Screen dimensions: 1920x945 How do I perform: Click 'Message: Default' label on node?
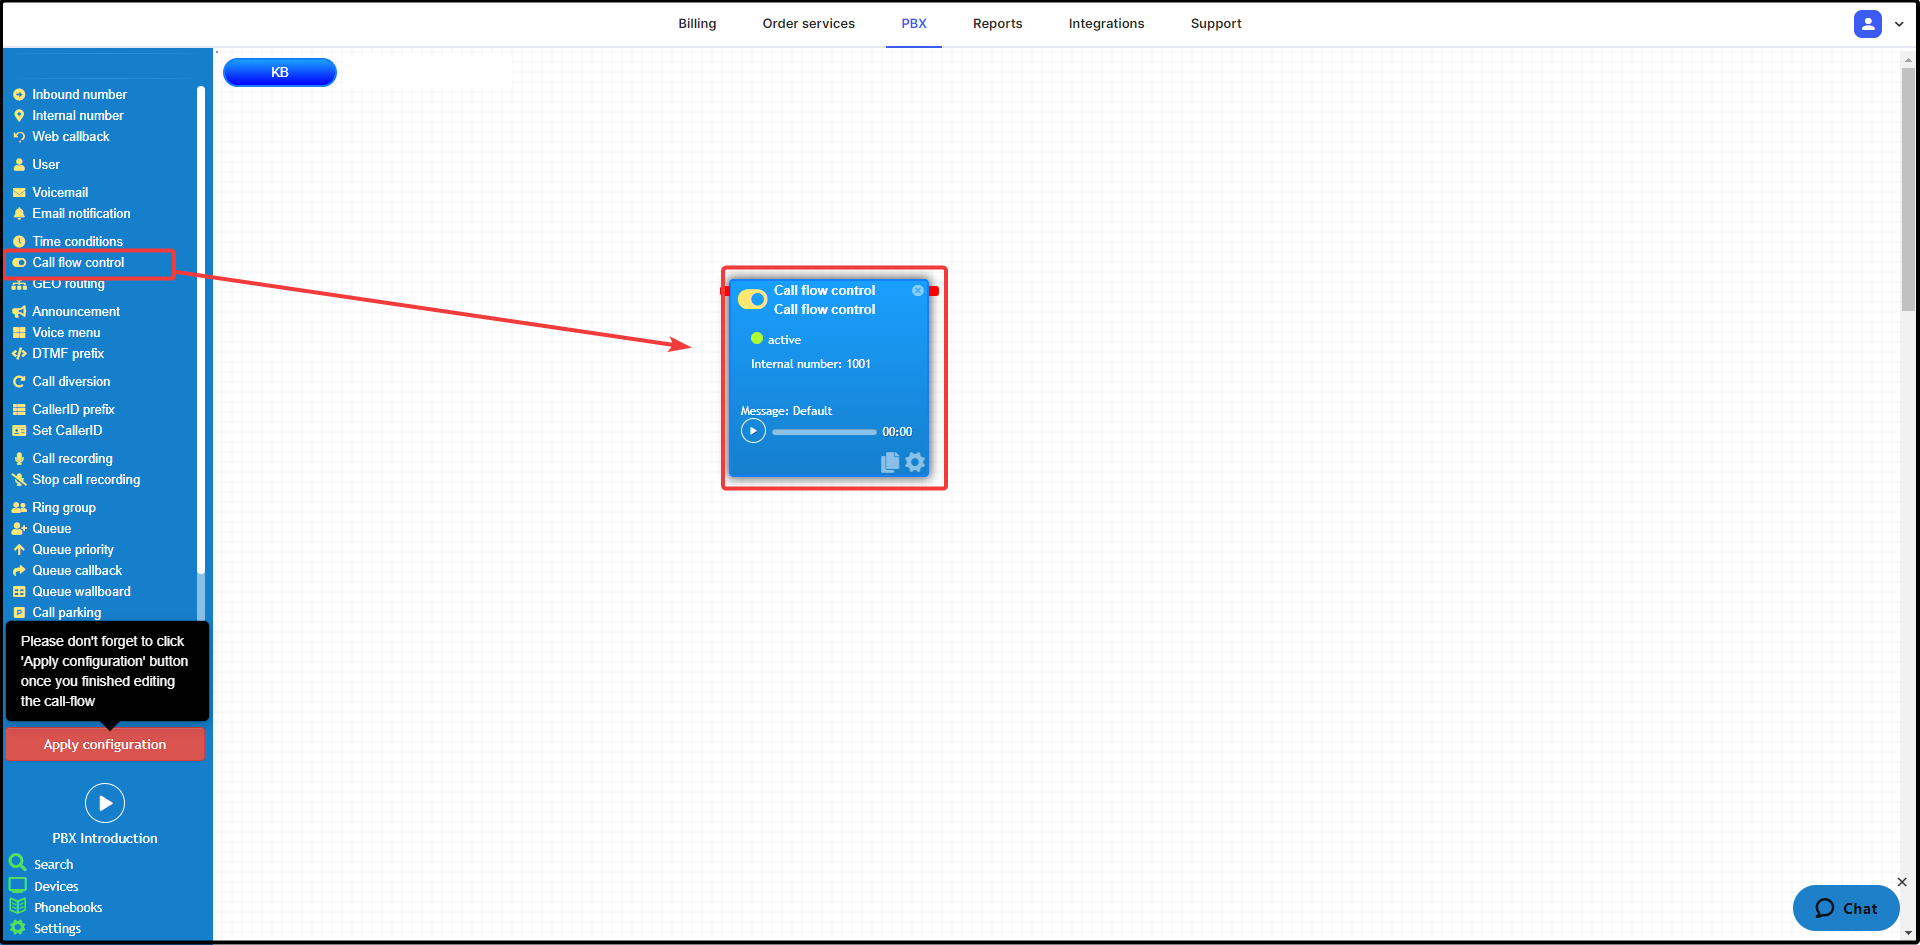coord(786,411)
